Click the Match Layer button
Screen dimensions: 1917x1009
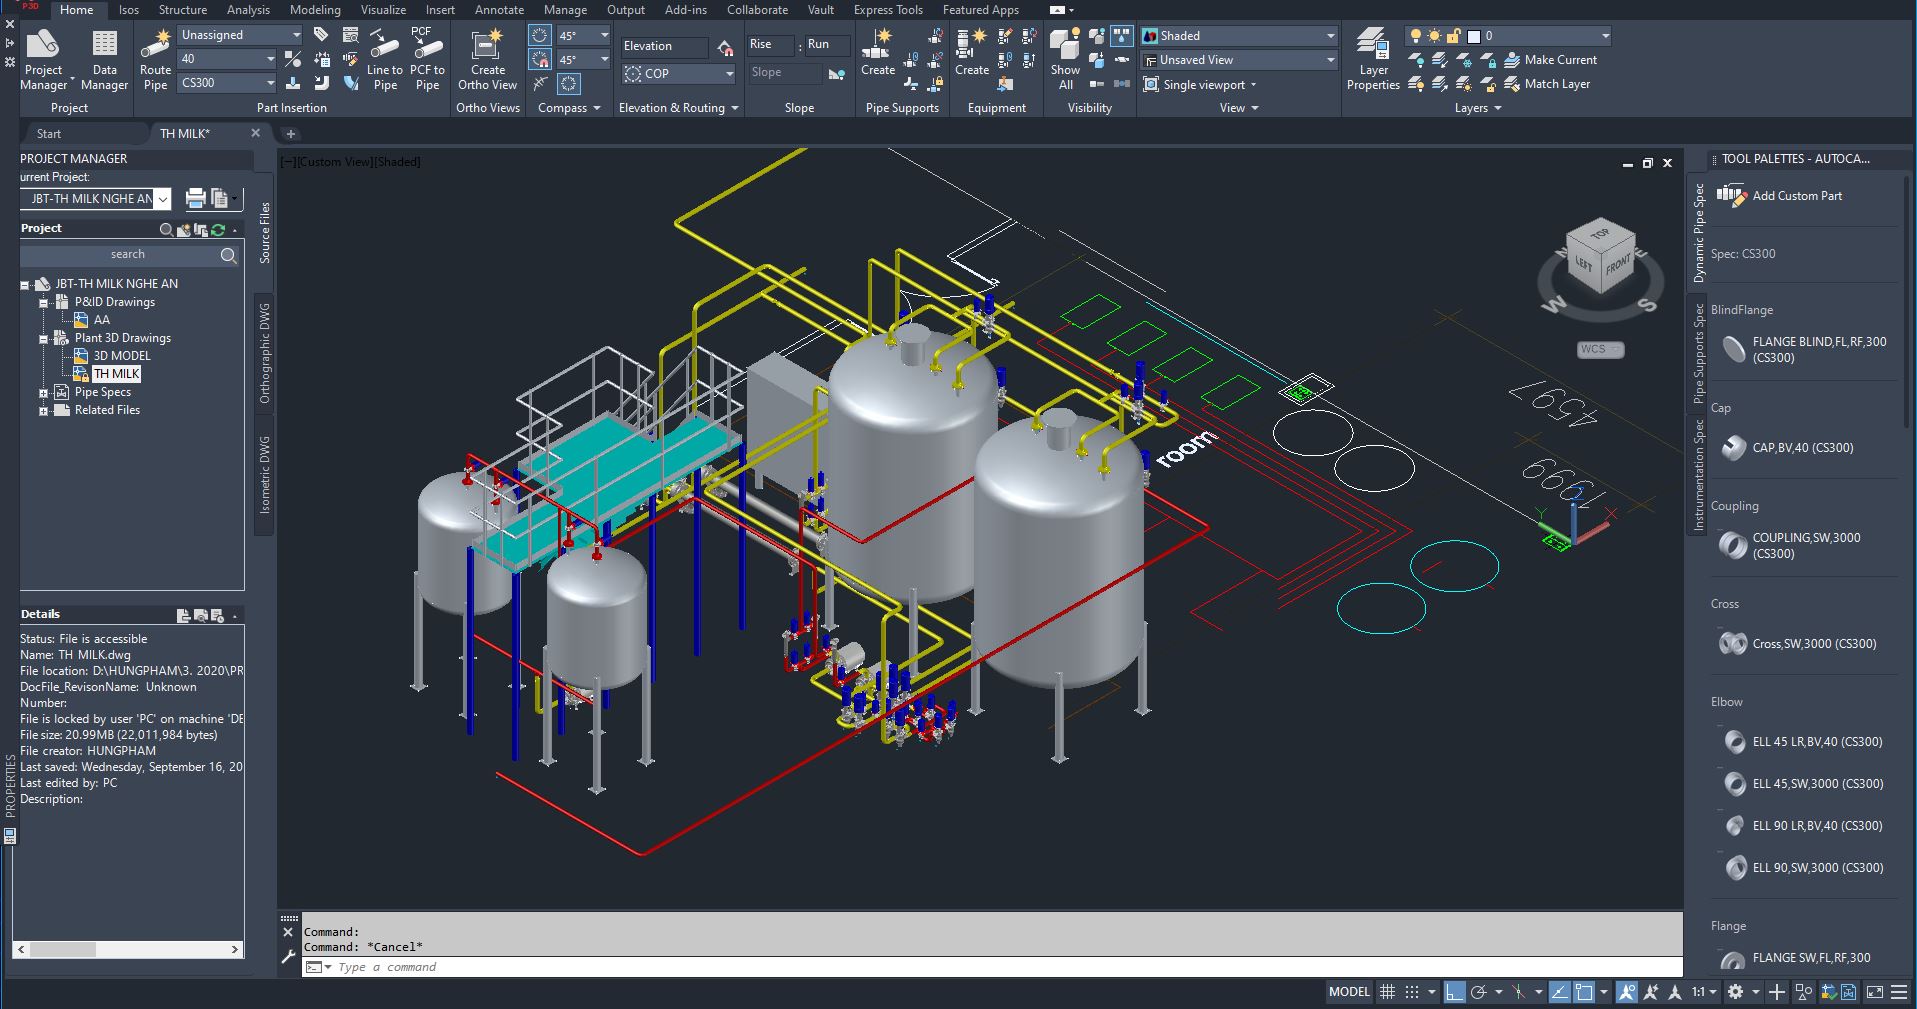point(1547,84)
